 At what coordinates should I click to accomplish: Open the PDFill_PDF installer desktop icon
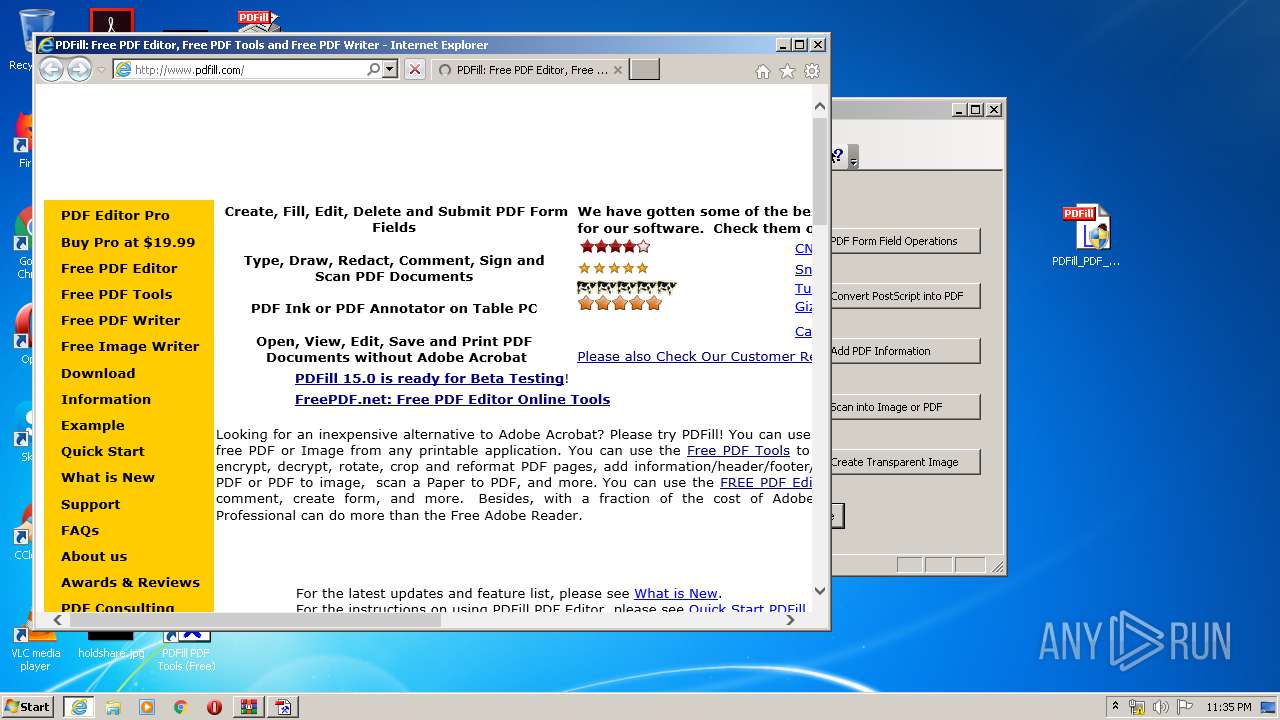[x=1086, y=236]
